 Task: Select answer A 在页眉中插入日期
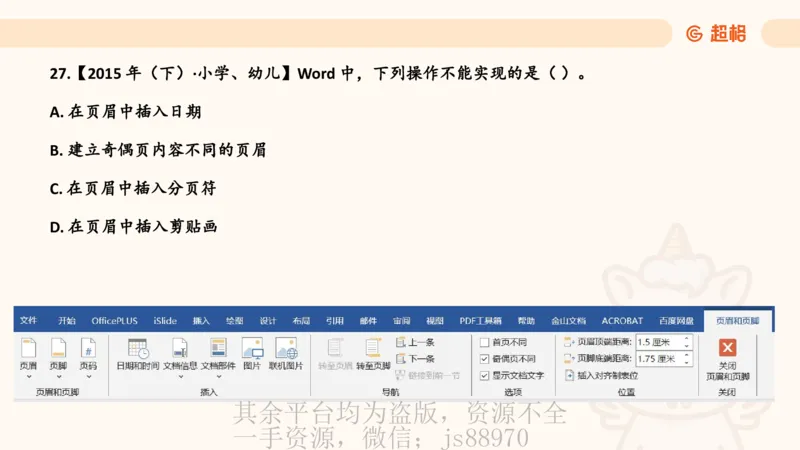[x=126, y=112]
